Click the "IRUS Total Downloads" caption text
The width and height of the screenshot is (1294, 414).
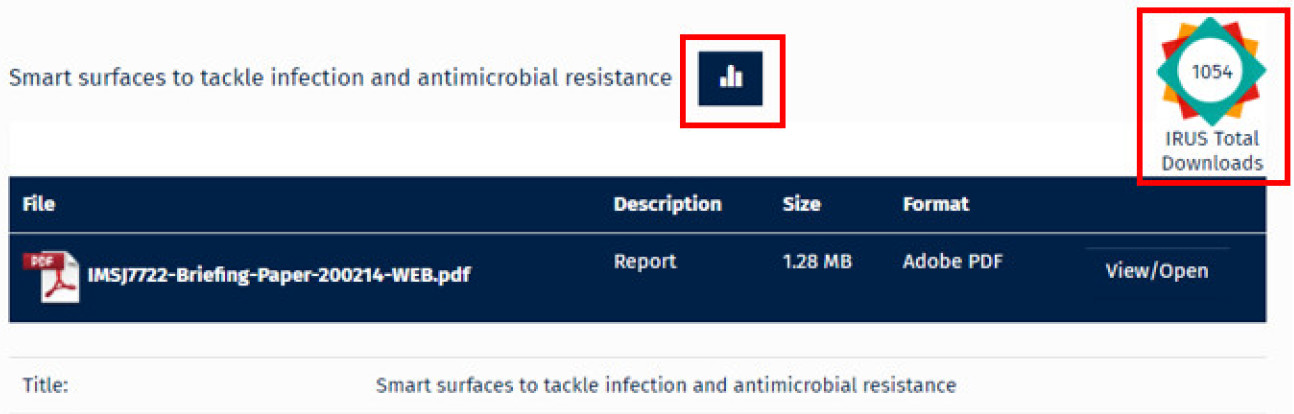(x=1211, y=151)
